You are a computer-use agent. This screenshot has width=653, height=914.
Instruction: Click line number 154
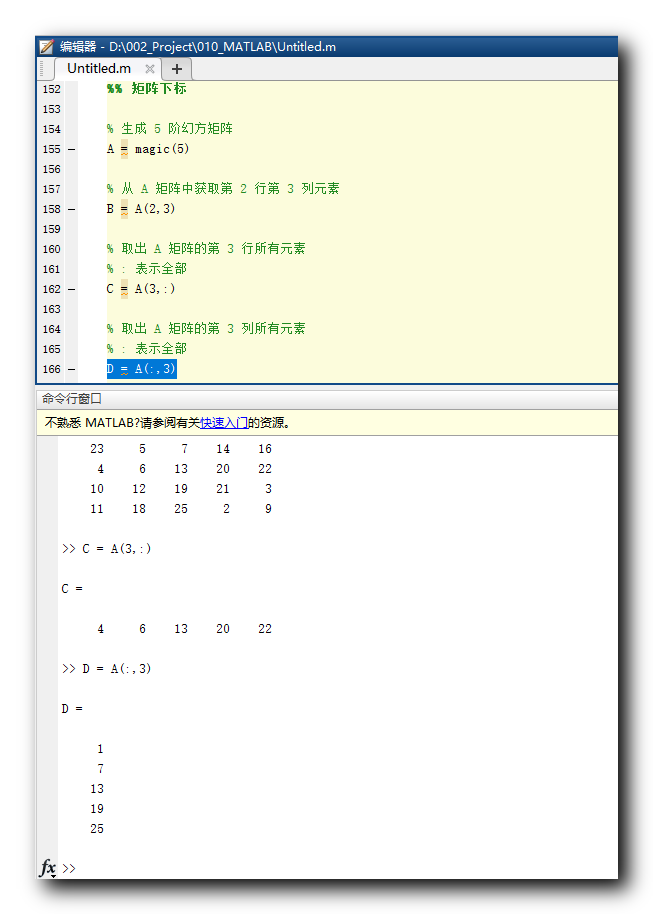tap(51, 129)
